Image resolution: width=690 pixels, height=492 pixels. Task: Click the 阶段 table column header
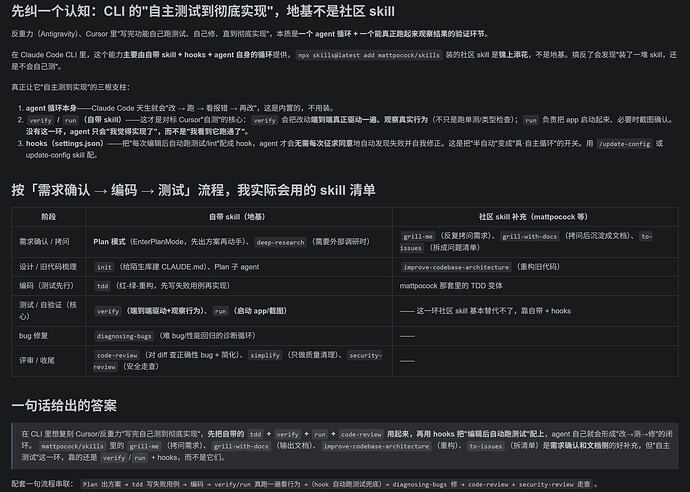[48, 217]
